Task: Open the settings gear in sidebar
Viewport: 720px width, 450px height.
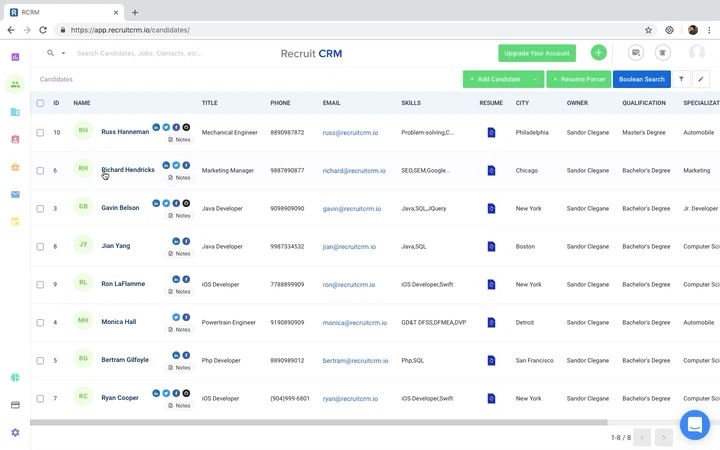Action: (x=15, y=433)
